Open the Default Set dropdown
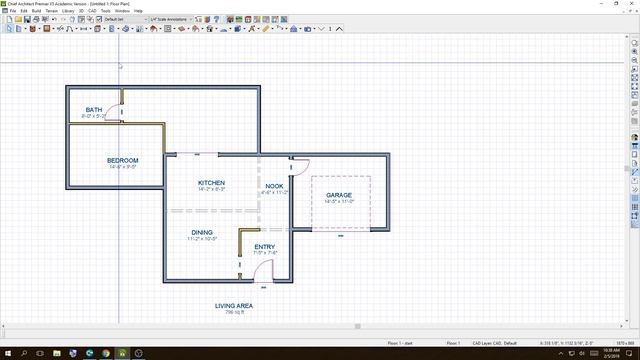Screen dimensions: 640x360 126,19
